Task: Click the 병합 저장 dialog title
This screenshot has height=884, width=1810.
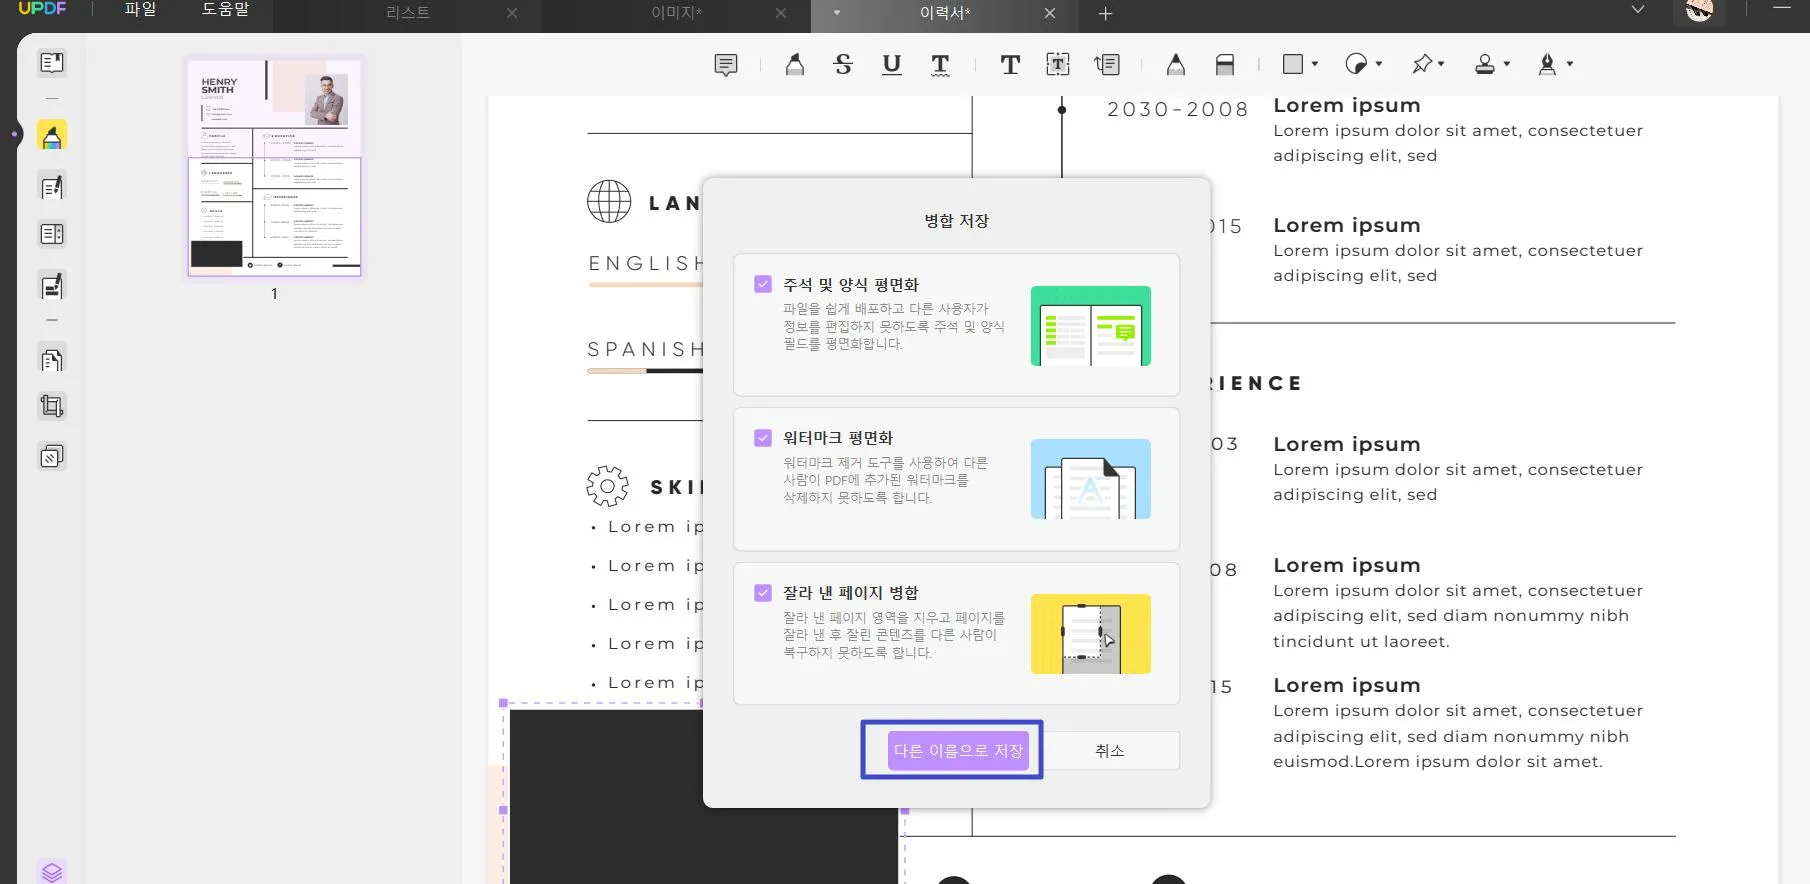Action: coord(956,220)
